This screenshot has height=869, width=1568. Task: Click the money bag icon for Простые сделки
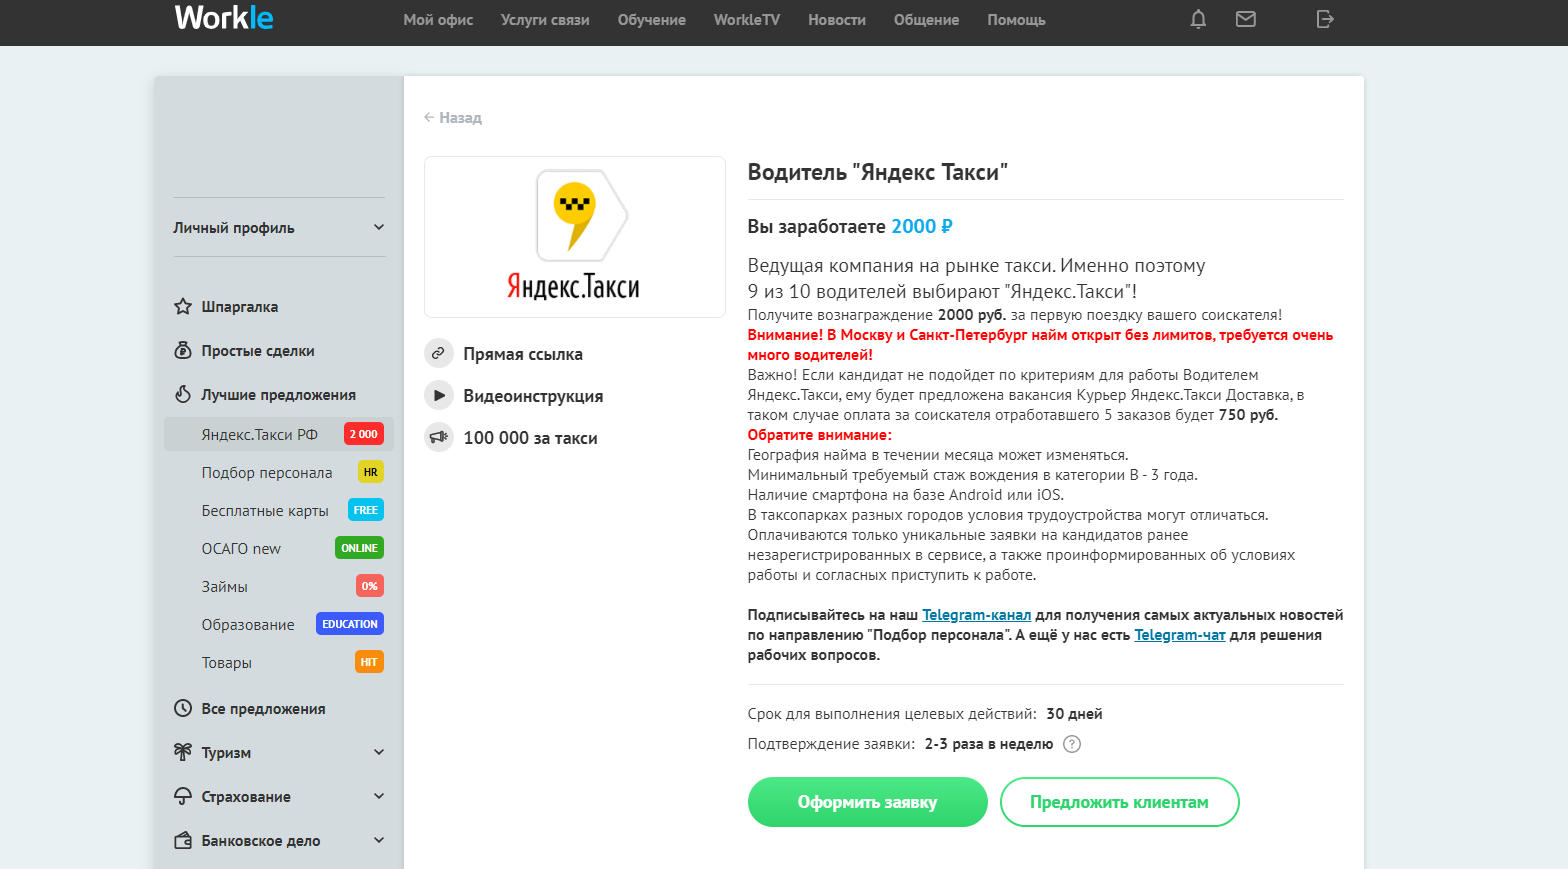coord(183,350)
